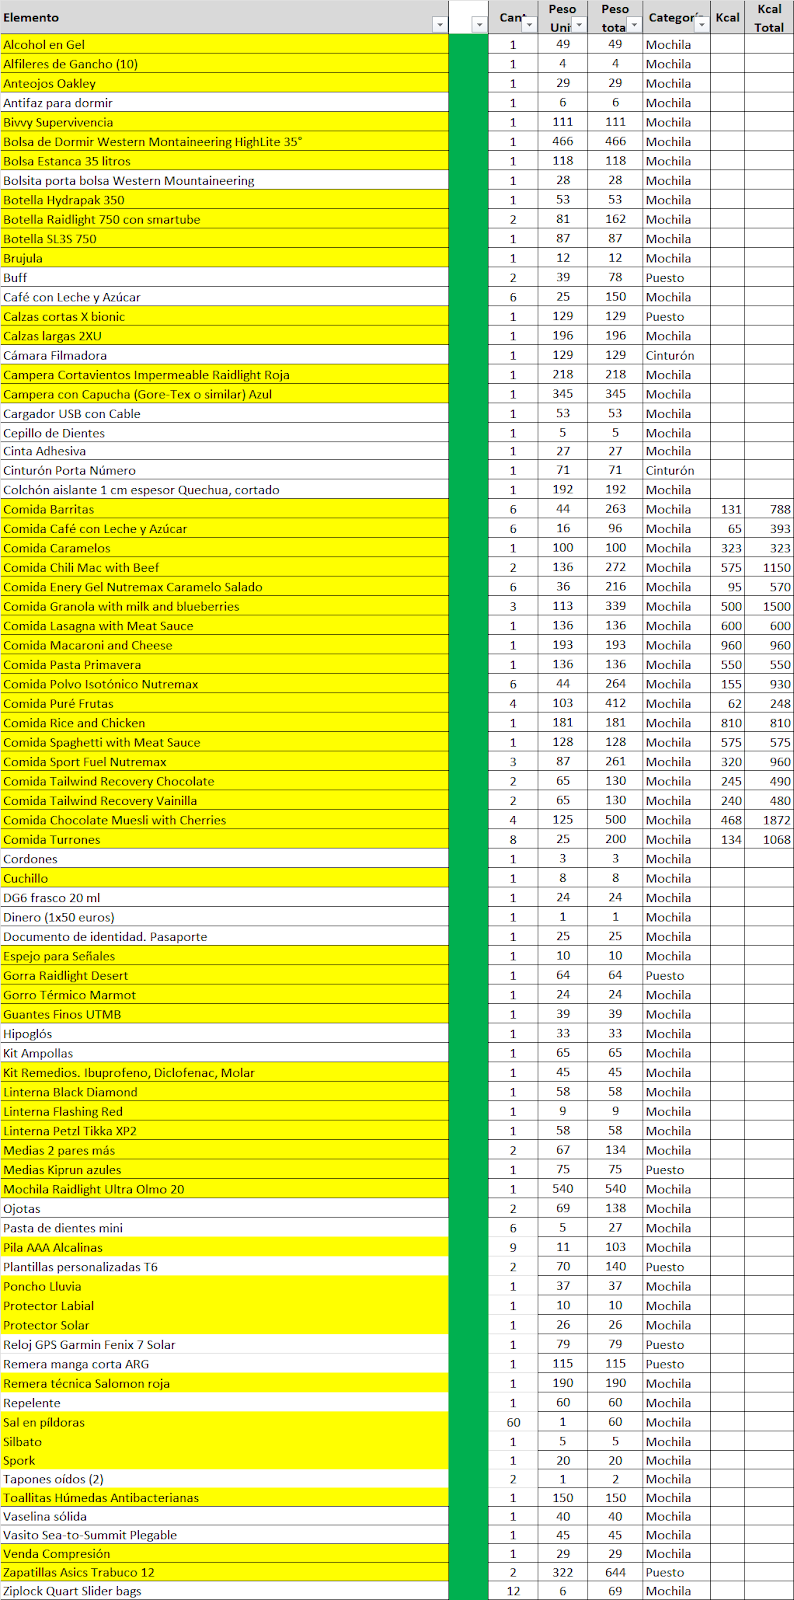Viewport: 794px width, 1600px height.
Task: Select Kcal Total 1150 in Chili Mac row
Action: point(769,567)
